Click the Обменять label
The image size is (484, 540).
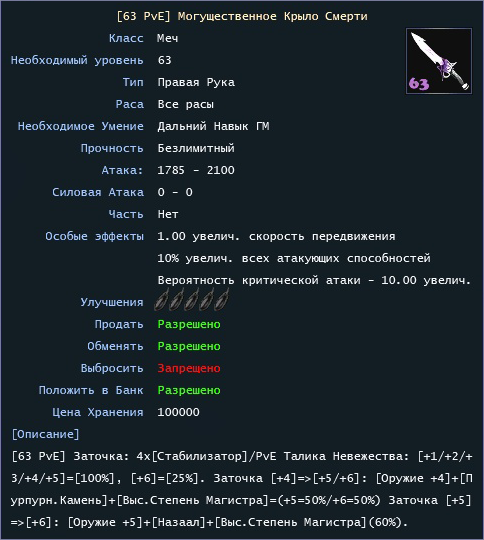pyautogui.click(x=115, y=346)
